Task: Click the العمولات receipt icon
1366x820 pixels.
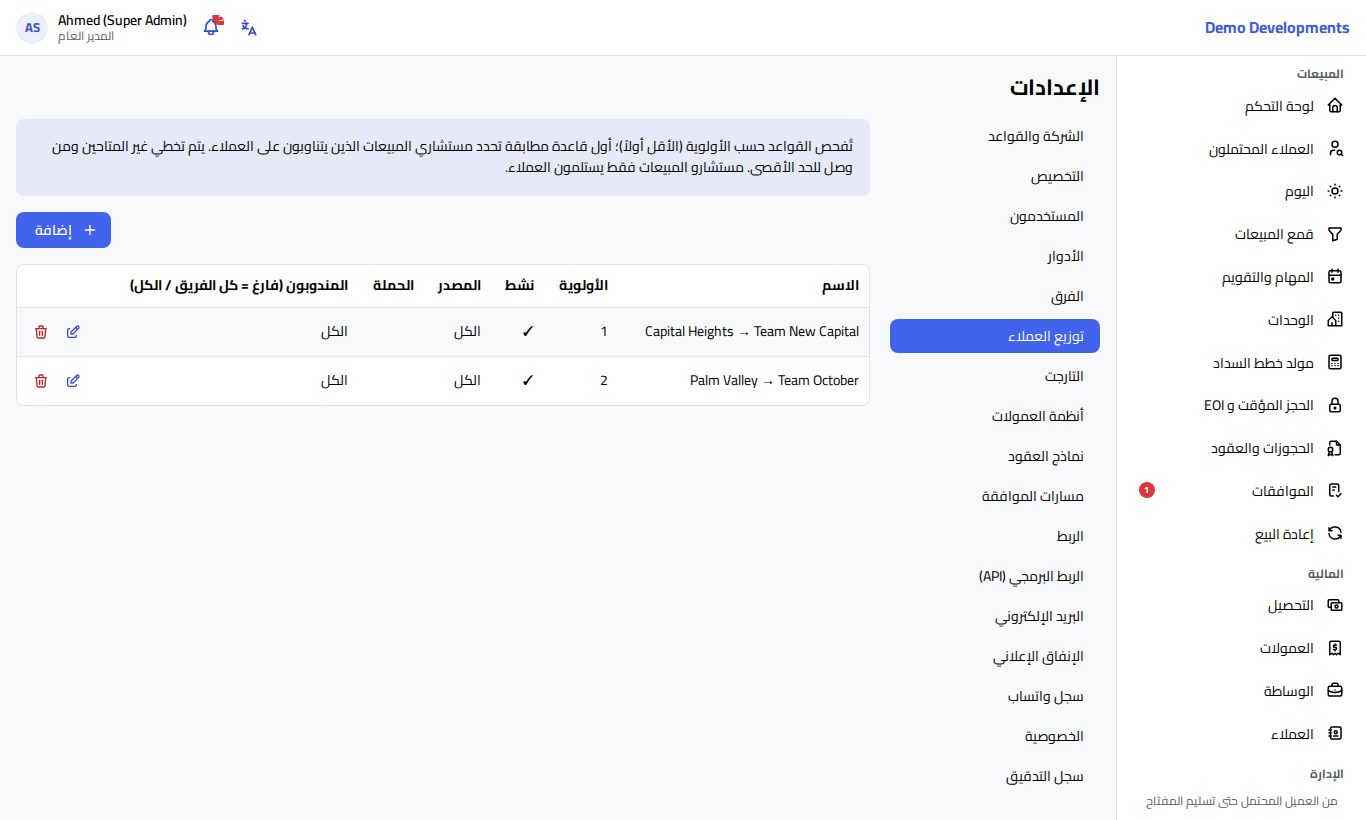Action: pyautogui.click(x=1334, y=648)
